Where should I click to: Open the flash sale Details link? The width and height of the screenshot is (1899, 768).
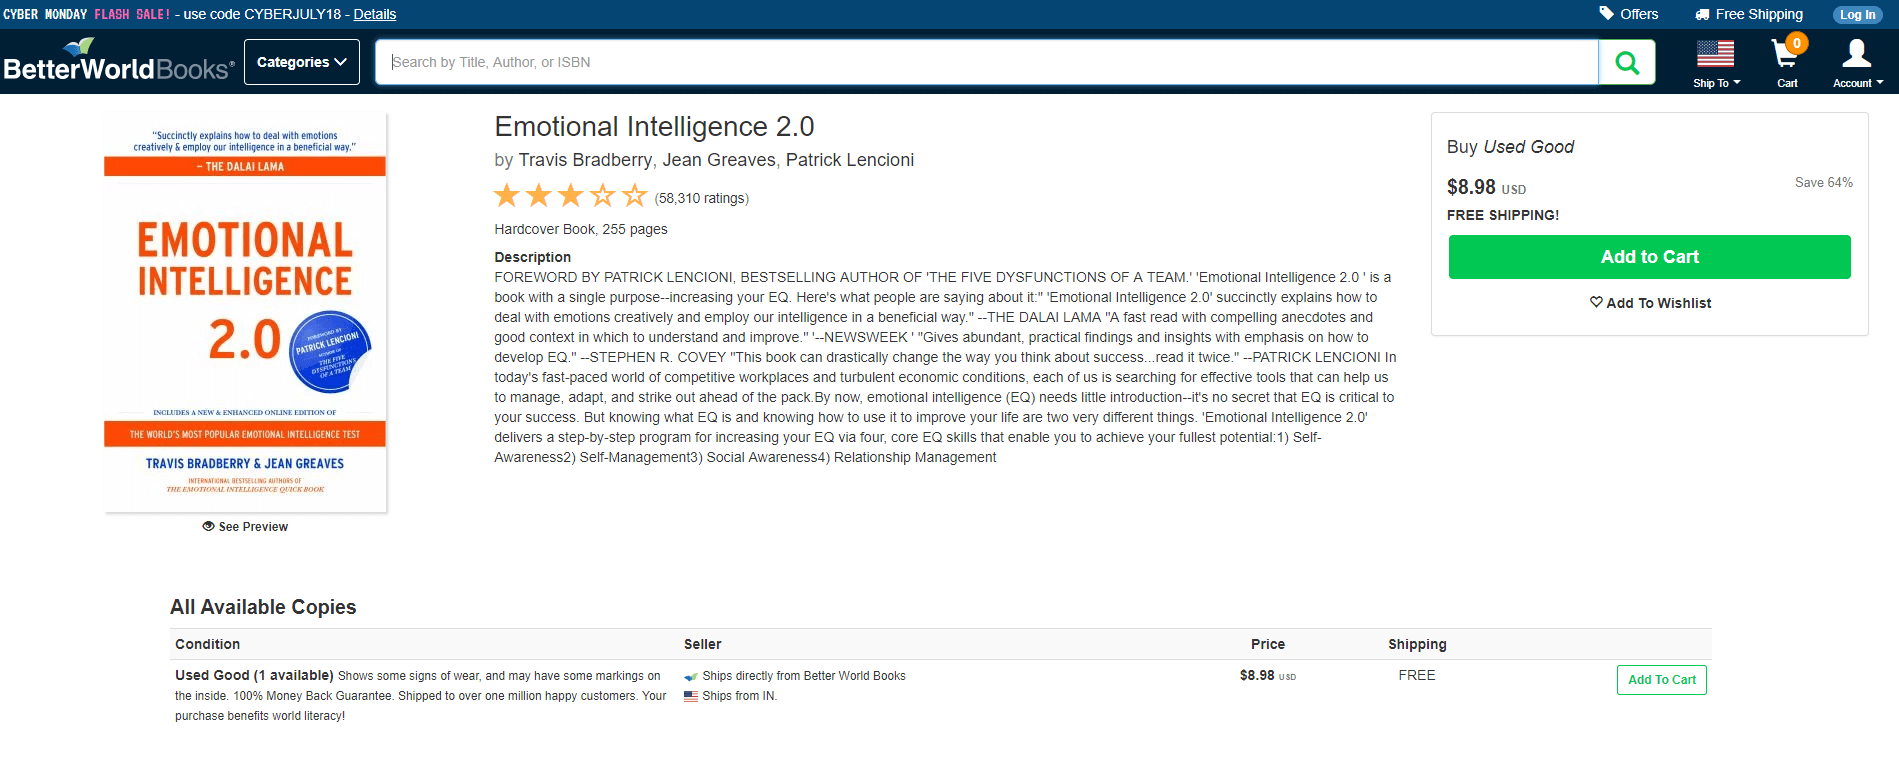pyautogui.click(x=375, y=14)
